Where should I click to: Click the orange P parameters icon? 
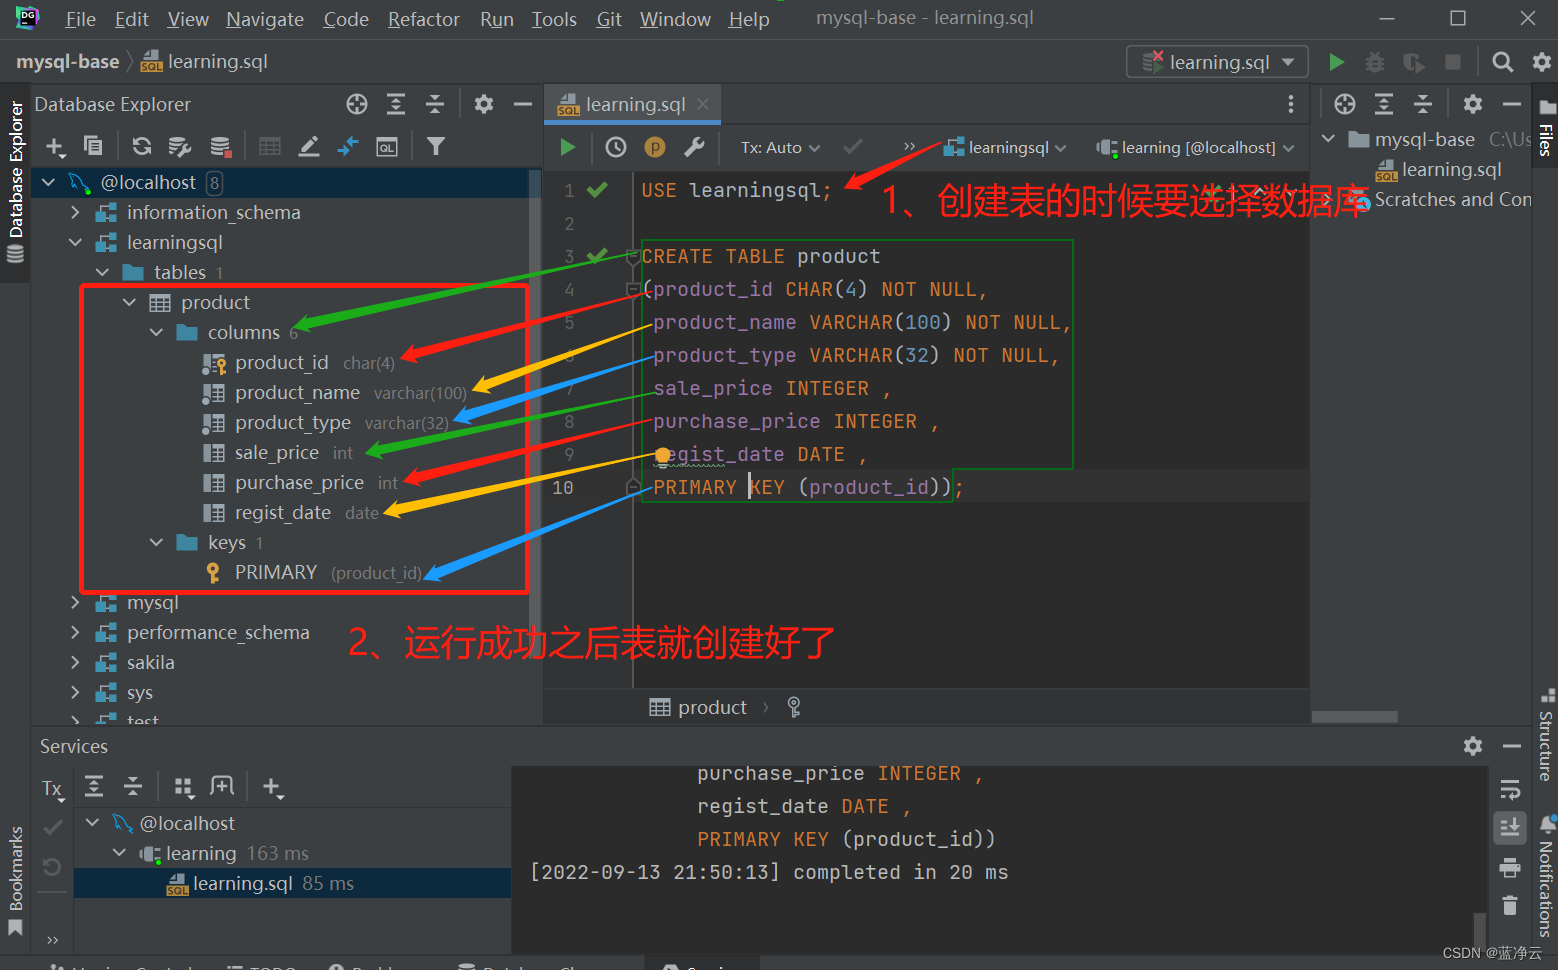click(655, 147)
